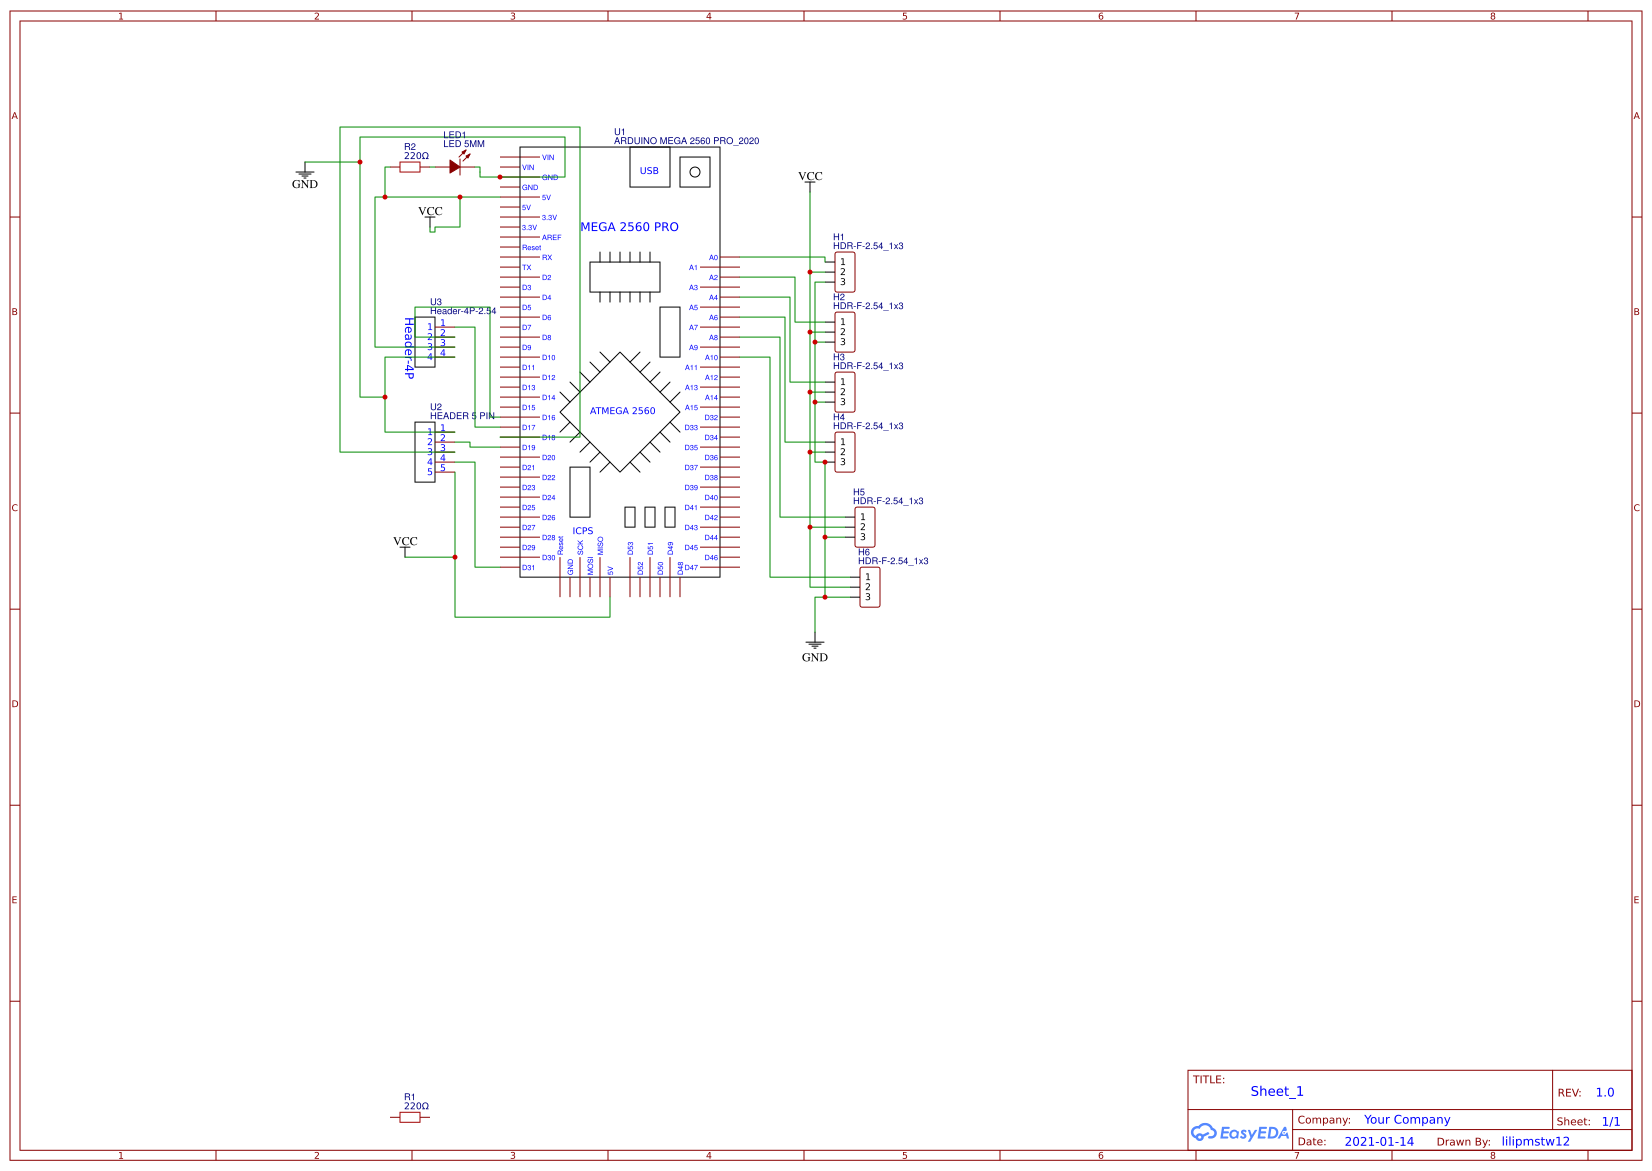Select the GND ground symbol left of R2
Image resolution: width=1652 pixels, height=1171 pixels.
click(x=305, y=174)
